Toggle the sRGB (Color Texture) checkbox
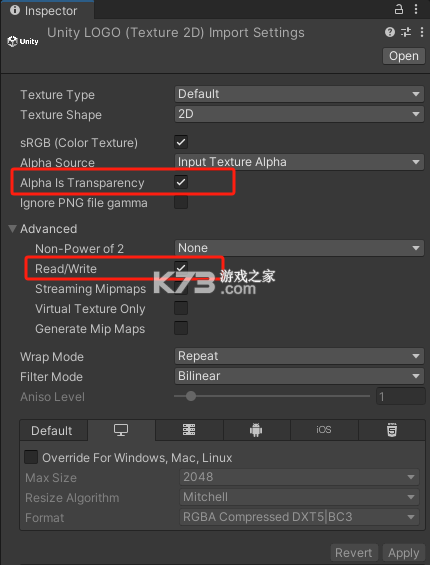430x565 pixels. 181,142
